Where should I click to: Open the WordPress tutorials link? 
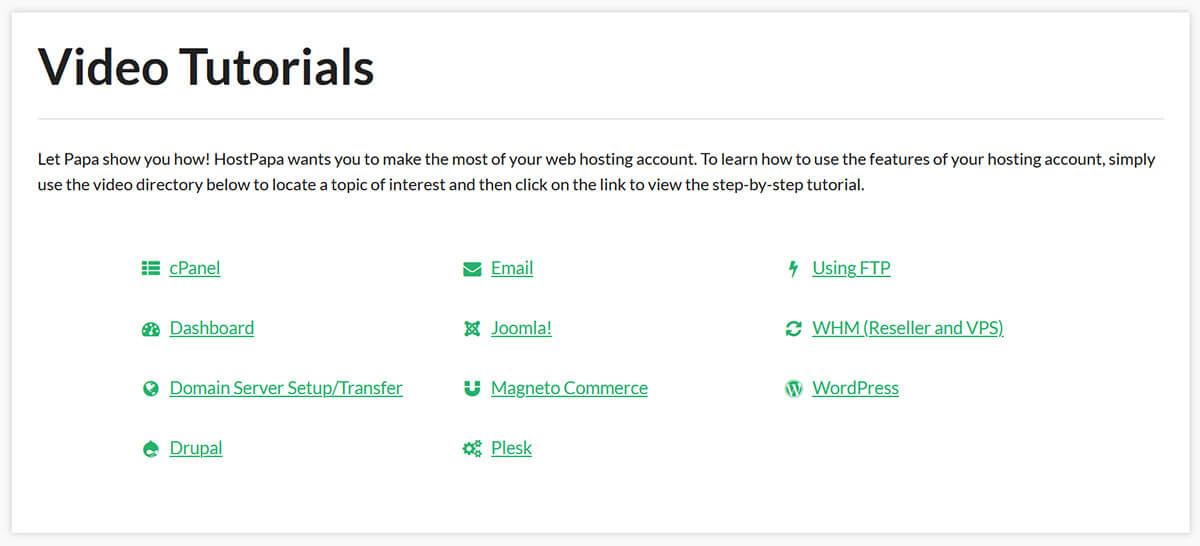pos(855,388)
